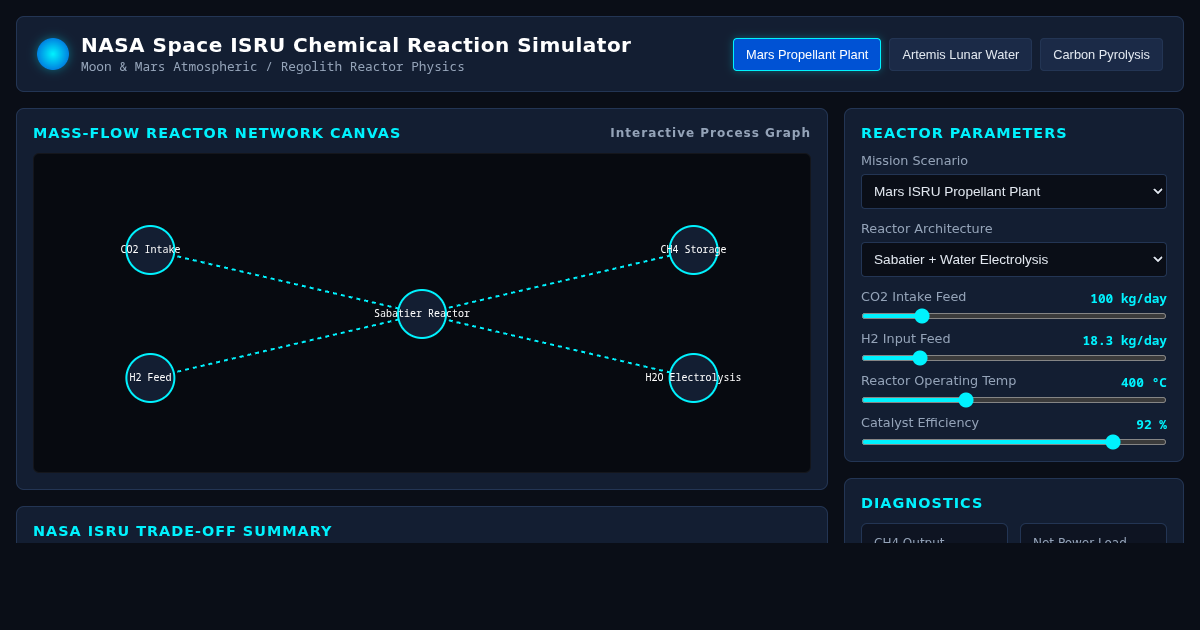Select the H2 Feed node
Screen dimensions: 1200x630
click(x=150, y=378)
